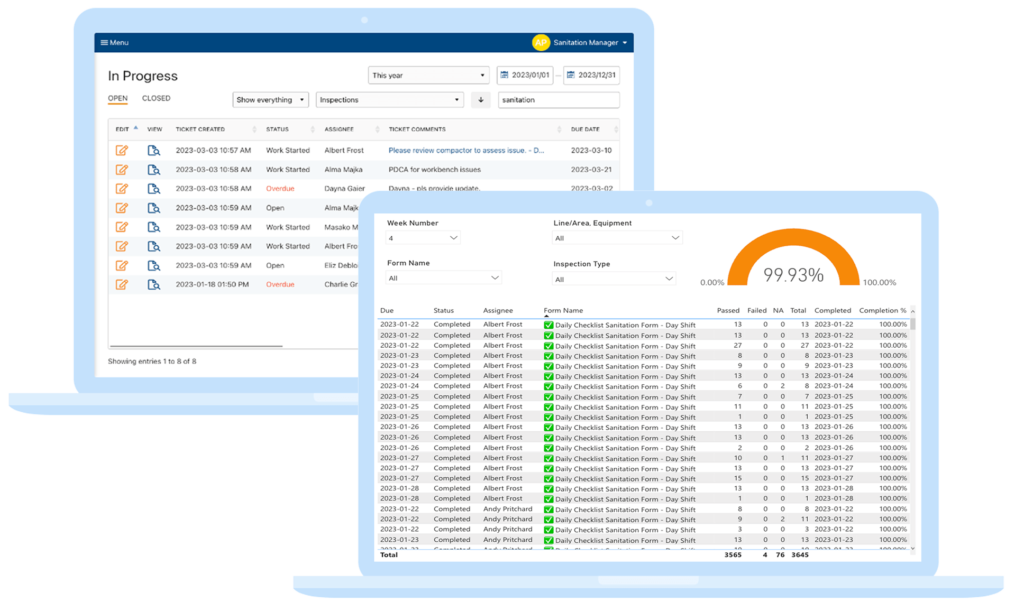Viewport: 1024px width, 611px height.
Task: Sort tickets by Ticket Created column header
Action: [x=200, y=129]
